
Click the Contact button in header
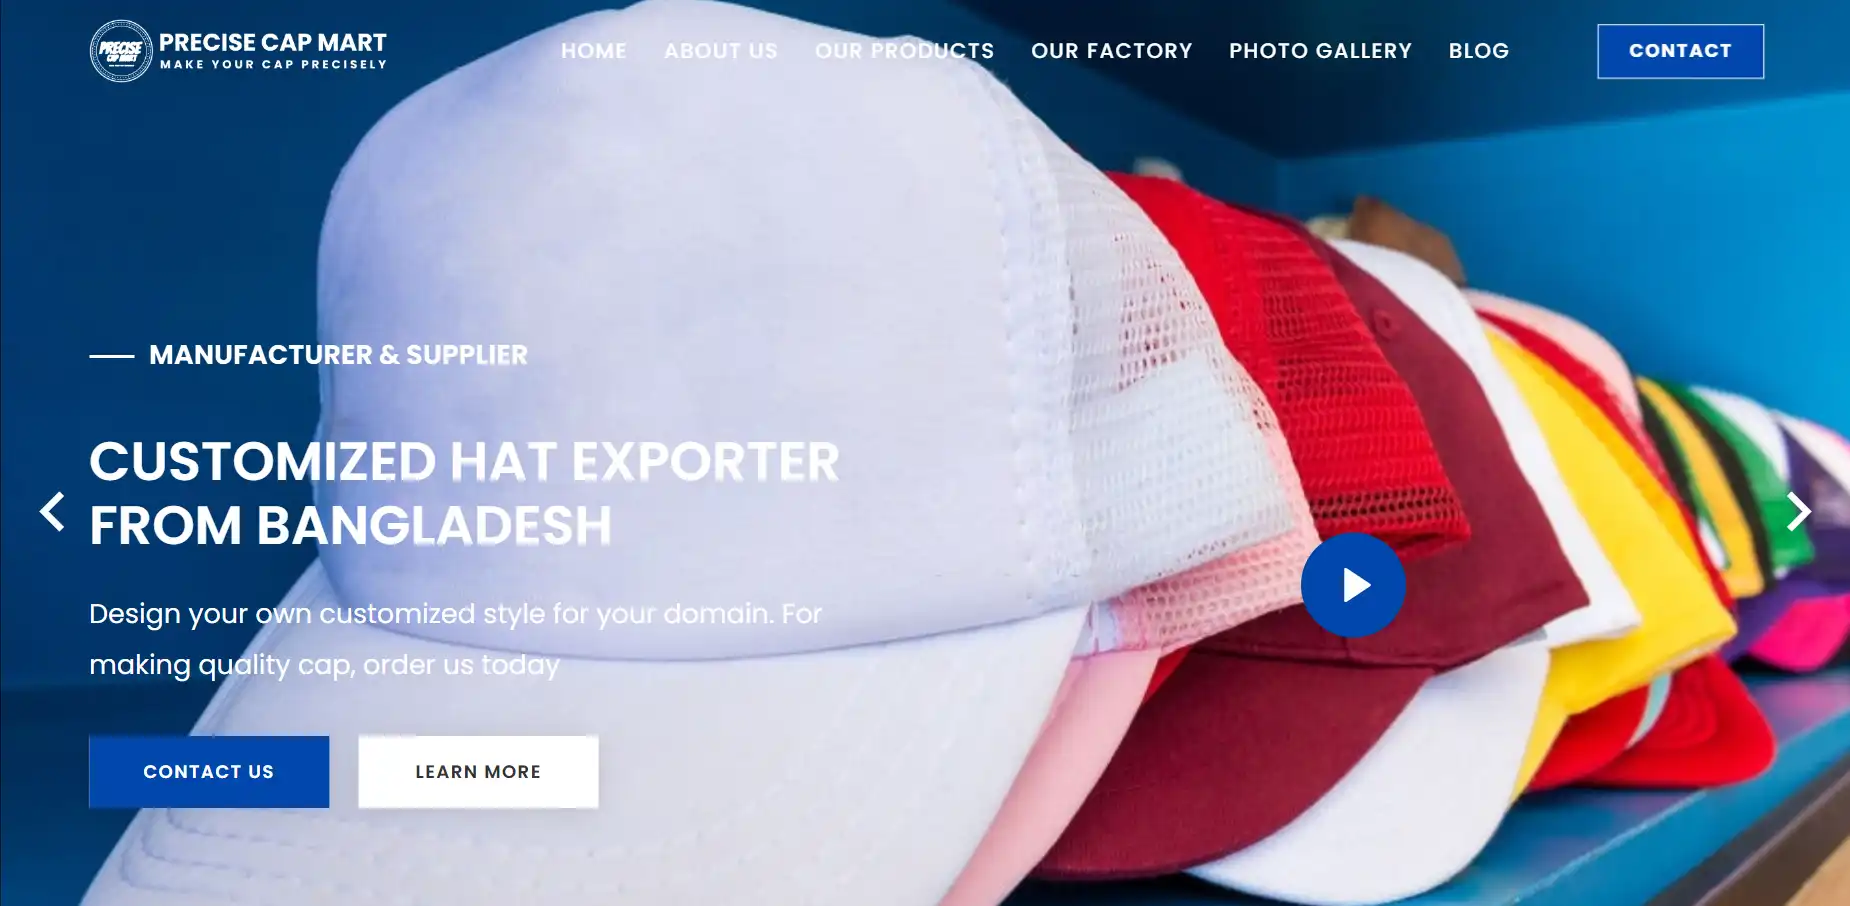point(1680,51)
